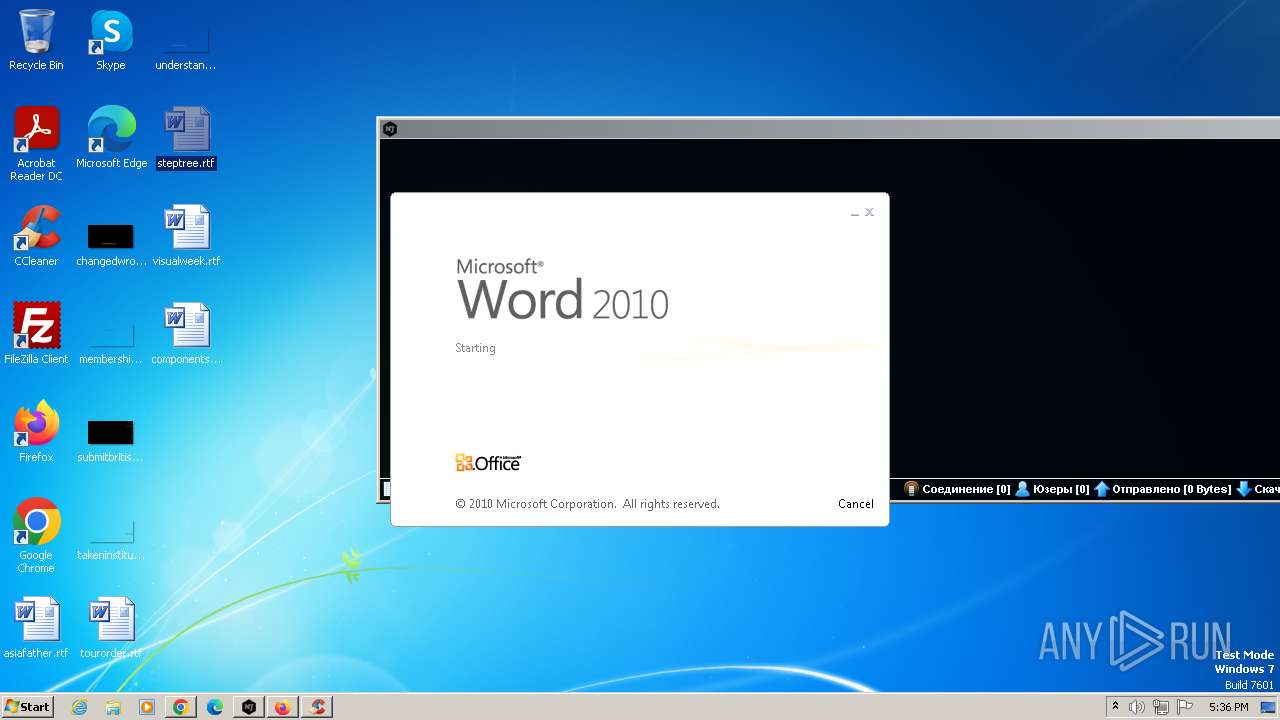Cancel the Word 2010 startup splash

click(x=855, y=504)
